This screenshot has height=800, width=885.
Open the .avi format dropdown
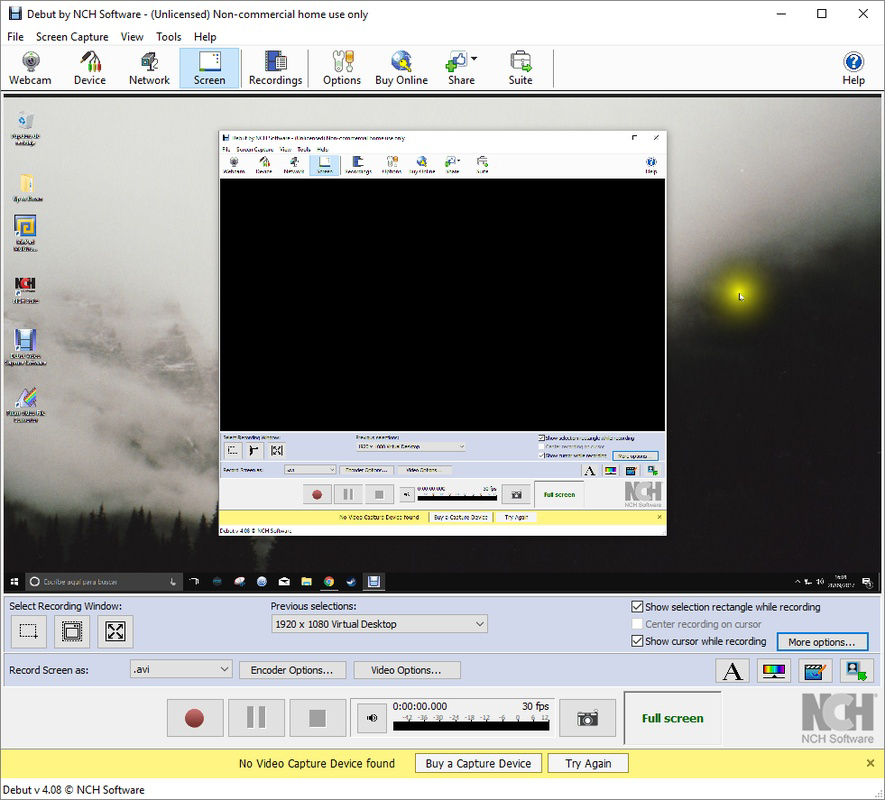click(x=181, y=670)
